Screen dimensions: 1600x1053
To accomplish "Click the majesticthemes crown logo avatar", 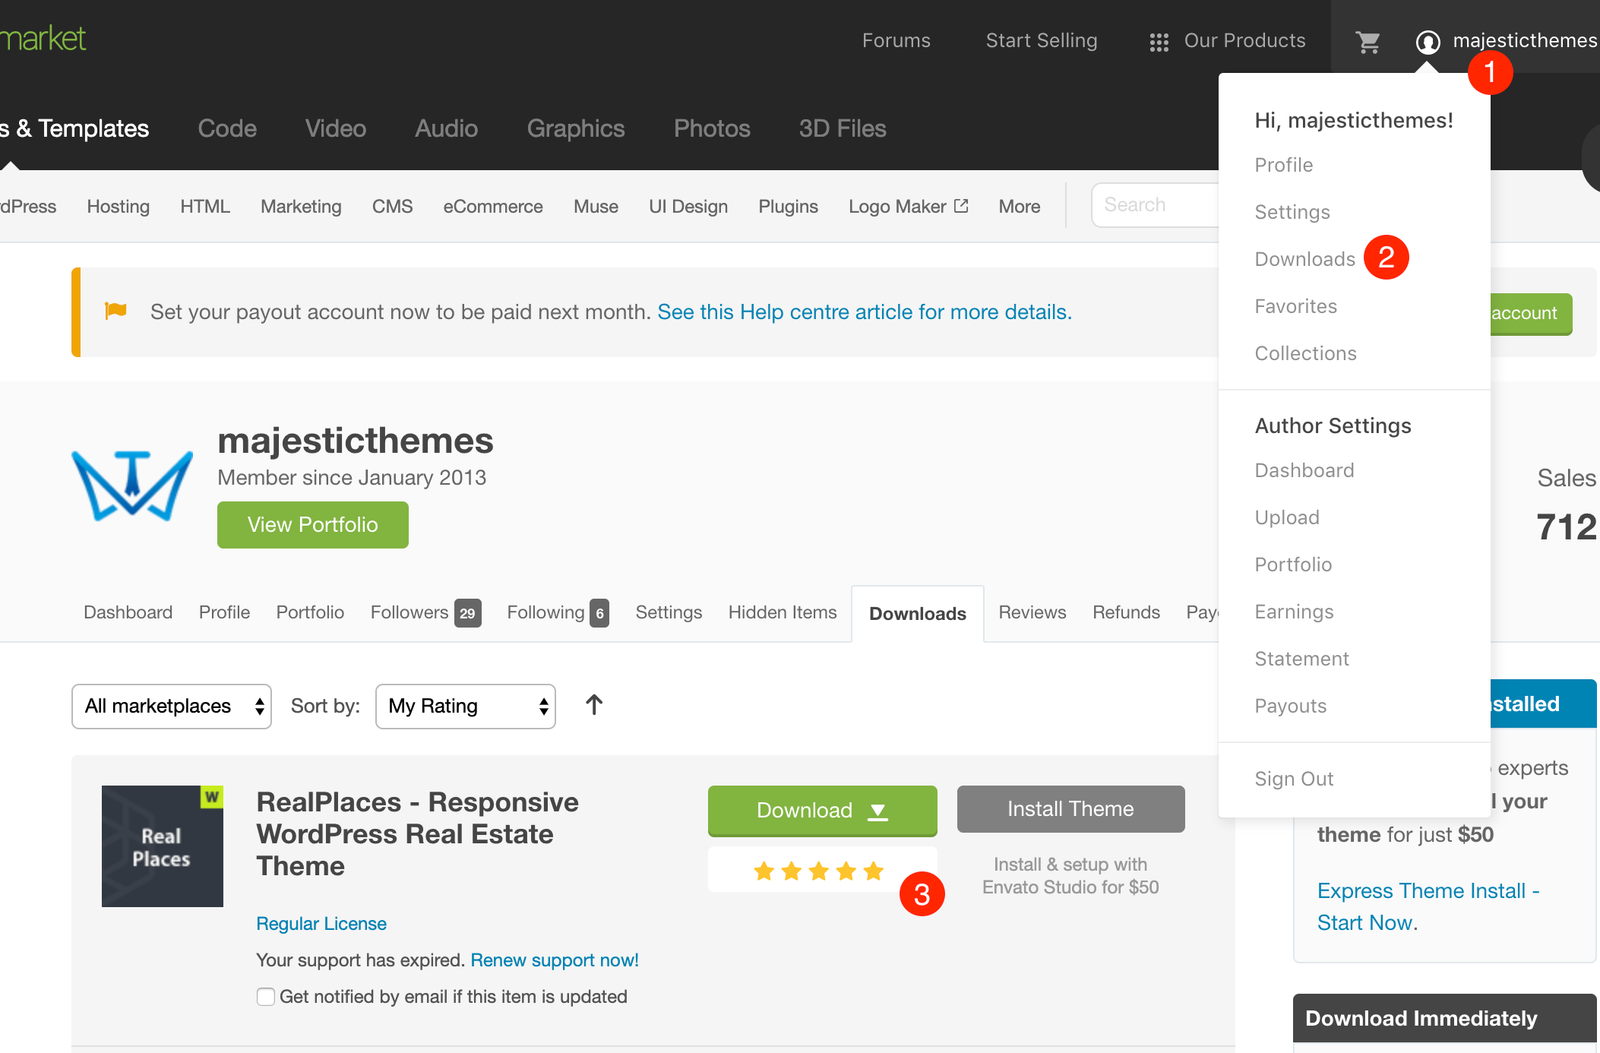I will pyautogui.click(x=132, y=485).
